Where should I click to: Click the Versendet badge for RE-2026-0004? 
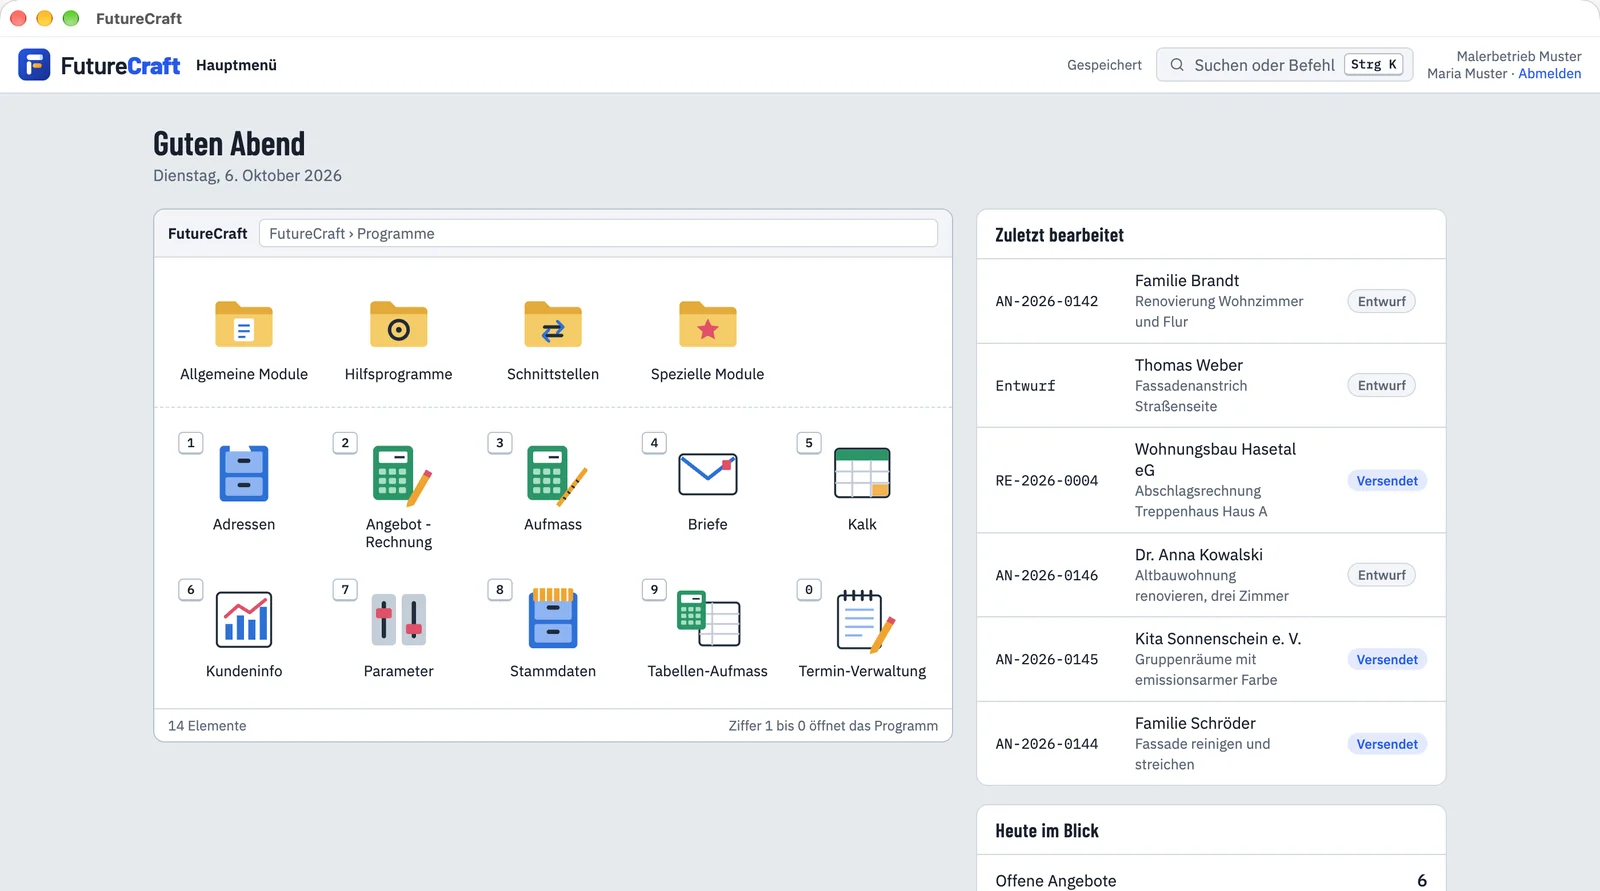(1387, 481)
